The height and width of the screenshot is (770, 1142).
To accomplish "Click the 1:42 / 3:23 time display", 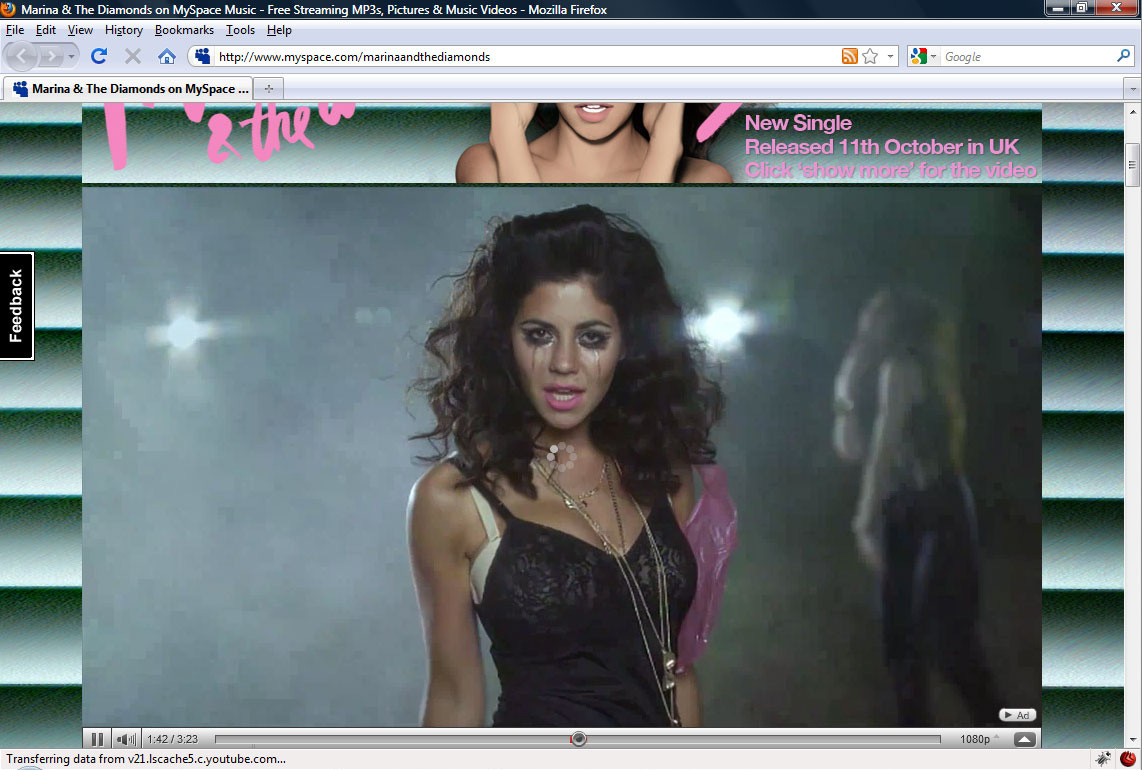I will 173,739.
